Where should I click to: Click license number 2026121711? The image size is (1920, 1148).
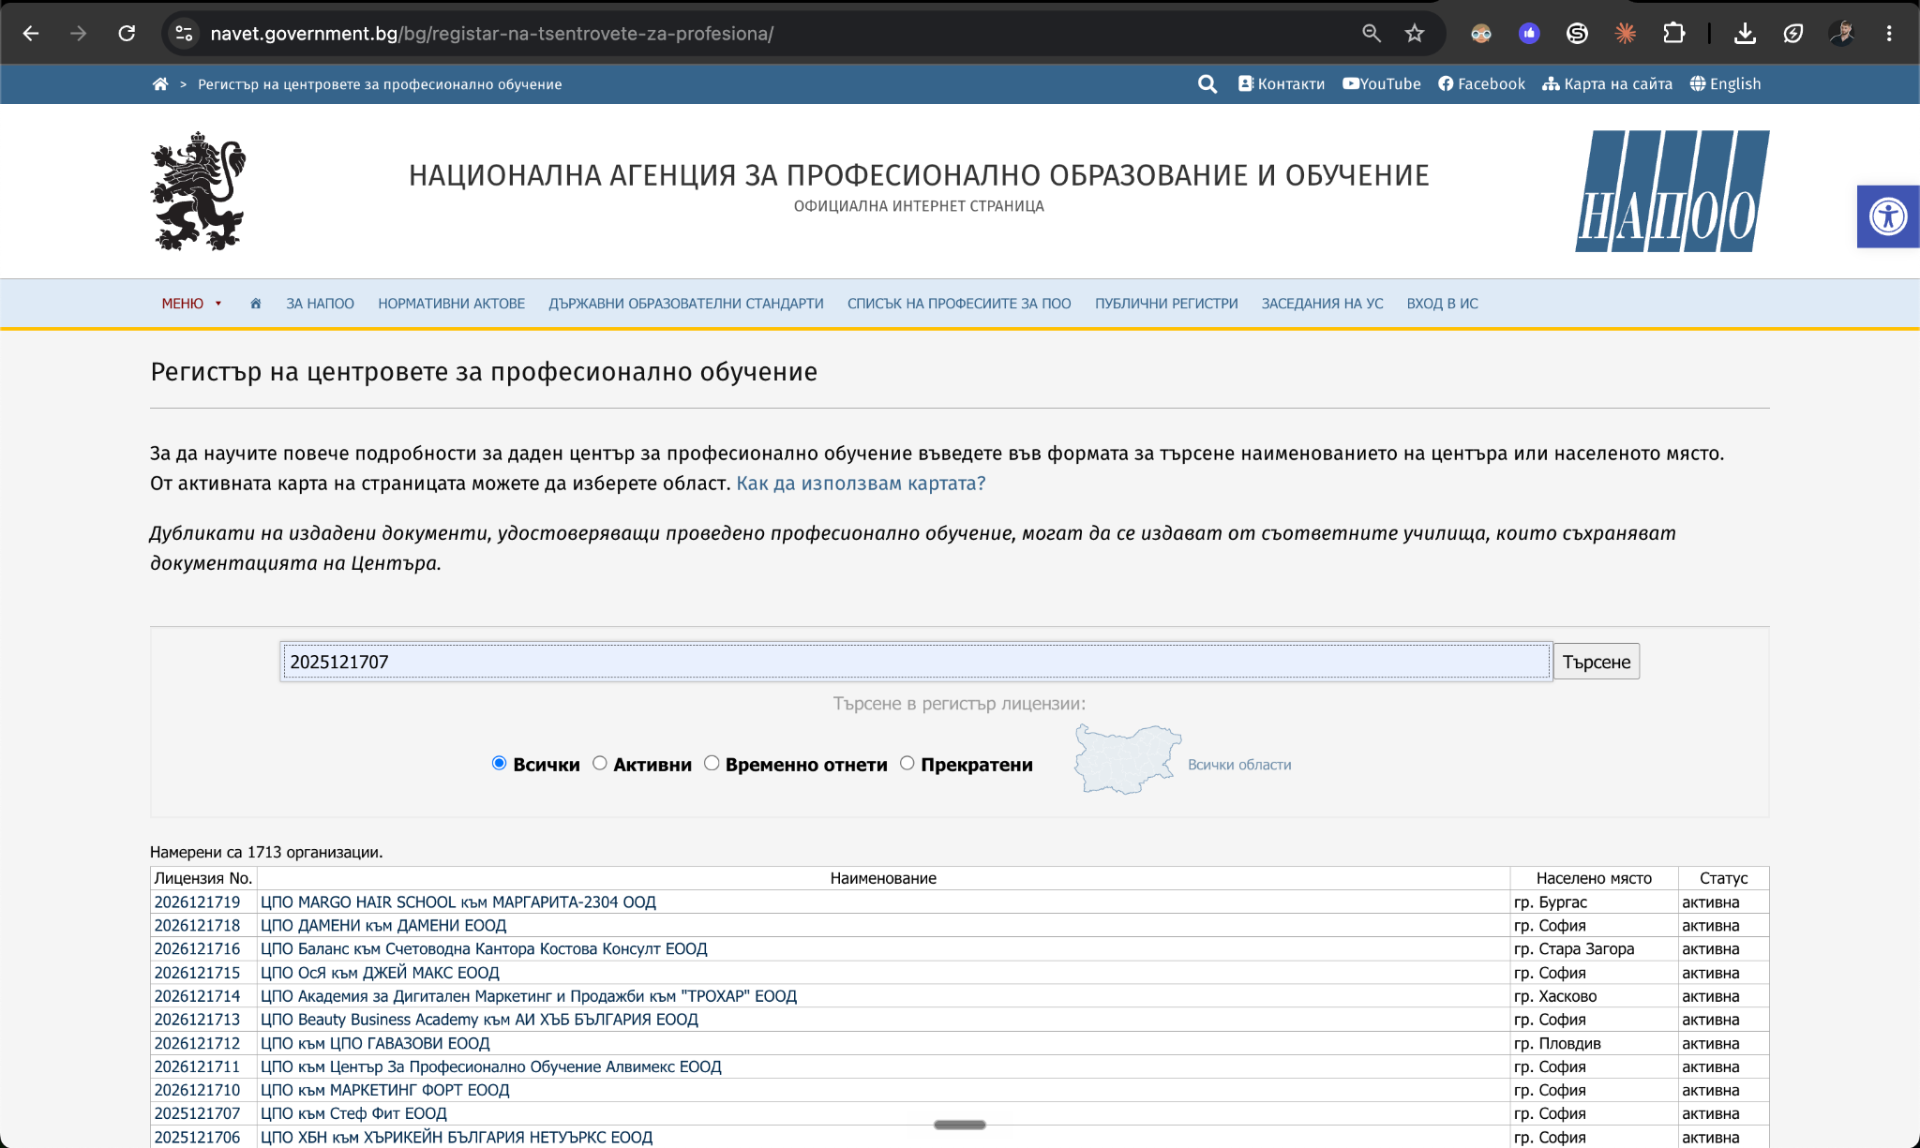197,1067
